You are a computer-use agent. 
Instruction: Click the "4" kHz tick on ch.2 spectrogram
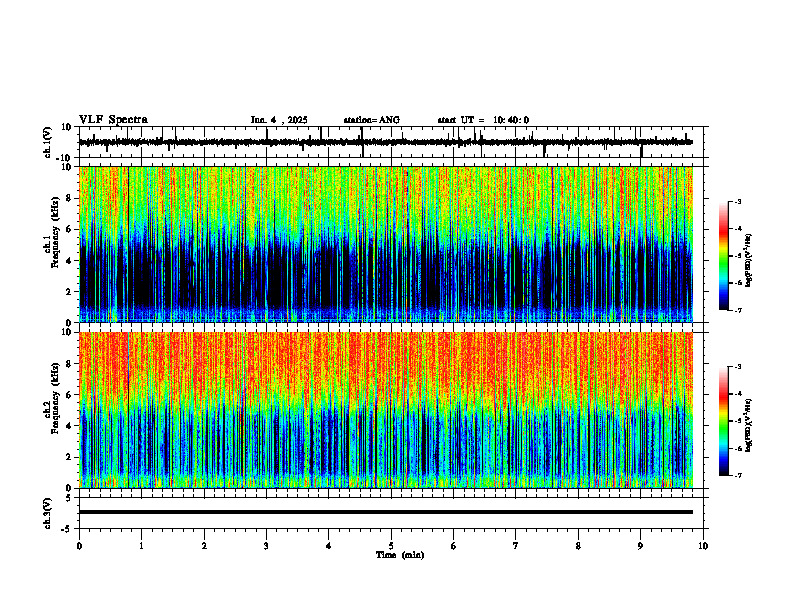coord(70,426)
